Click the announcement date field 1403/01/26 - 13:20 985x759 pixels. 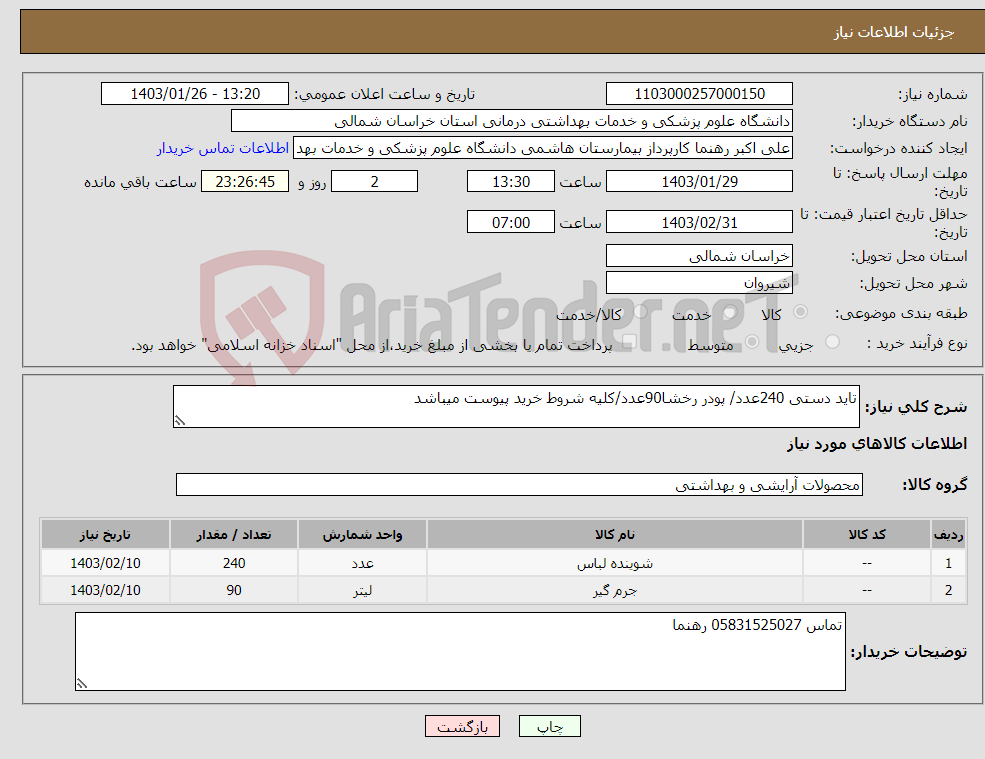point(195,94)
